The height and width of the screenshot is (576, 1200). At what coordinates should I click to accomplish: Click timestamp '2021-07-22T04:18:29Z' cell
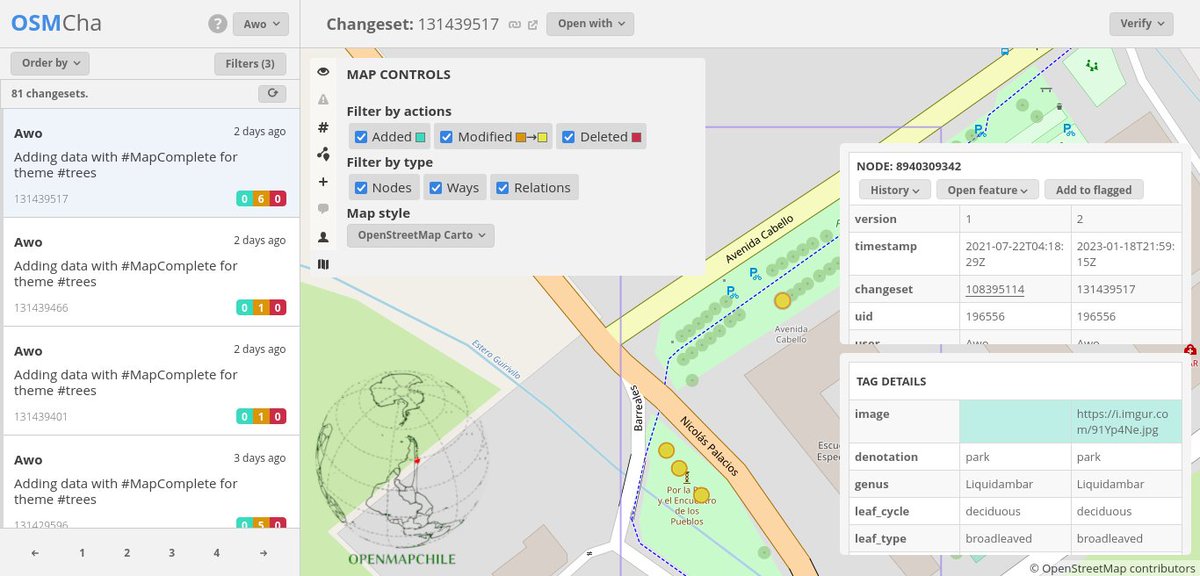[1013, 253]
